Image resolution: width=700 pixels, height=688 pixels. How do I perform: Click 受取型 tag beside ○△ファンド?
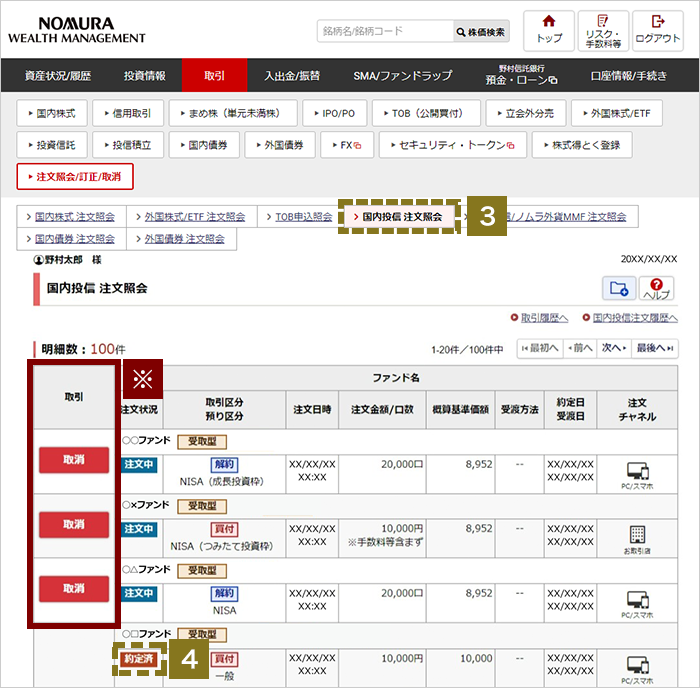tap(202, 571)
